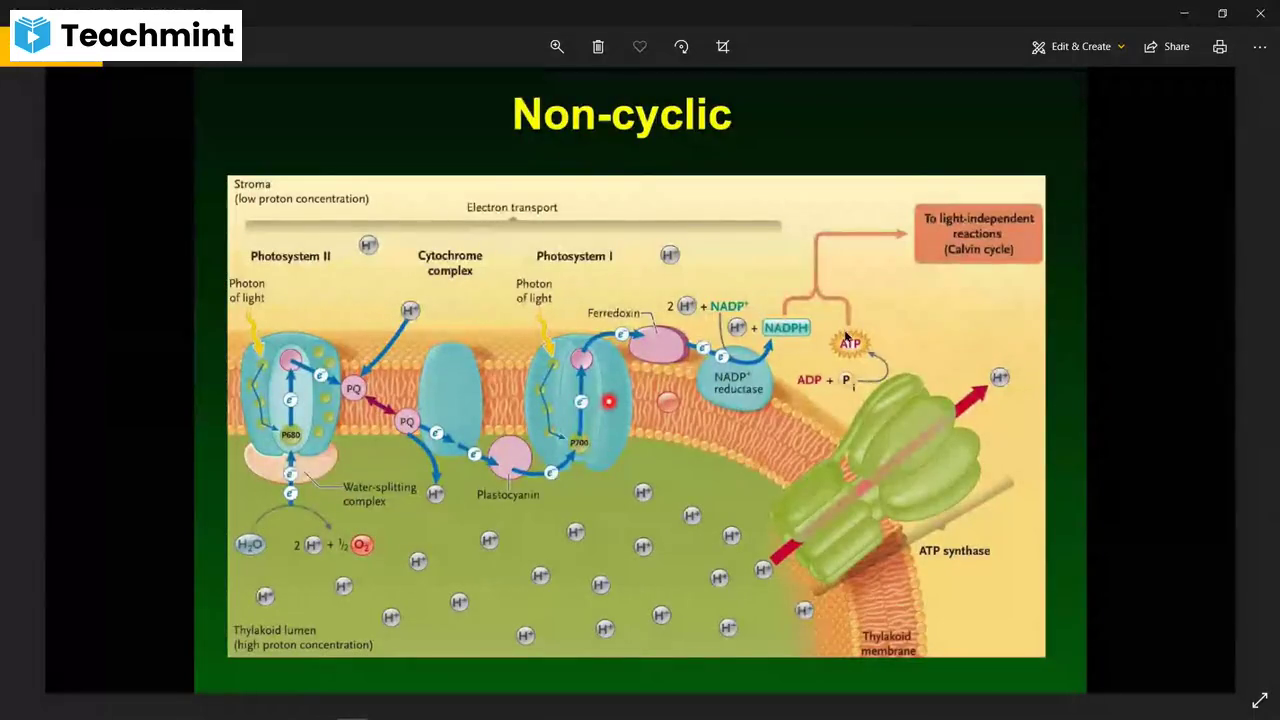Click the Share labeled button
Screen dimensions: 1280x720
(x=1176, y=46)
